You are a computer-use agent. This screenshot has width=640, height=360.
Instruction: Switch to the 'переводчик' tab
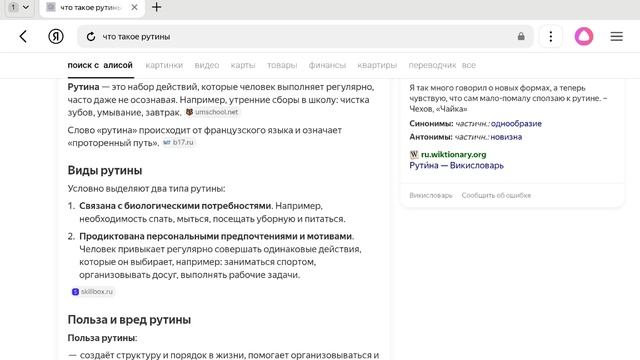pyautogui.click(x=432, y=65)
